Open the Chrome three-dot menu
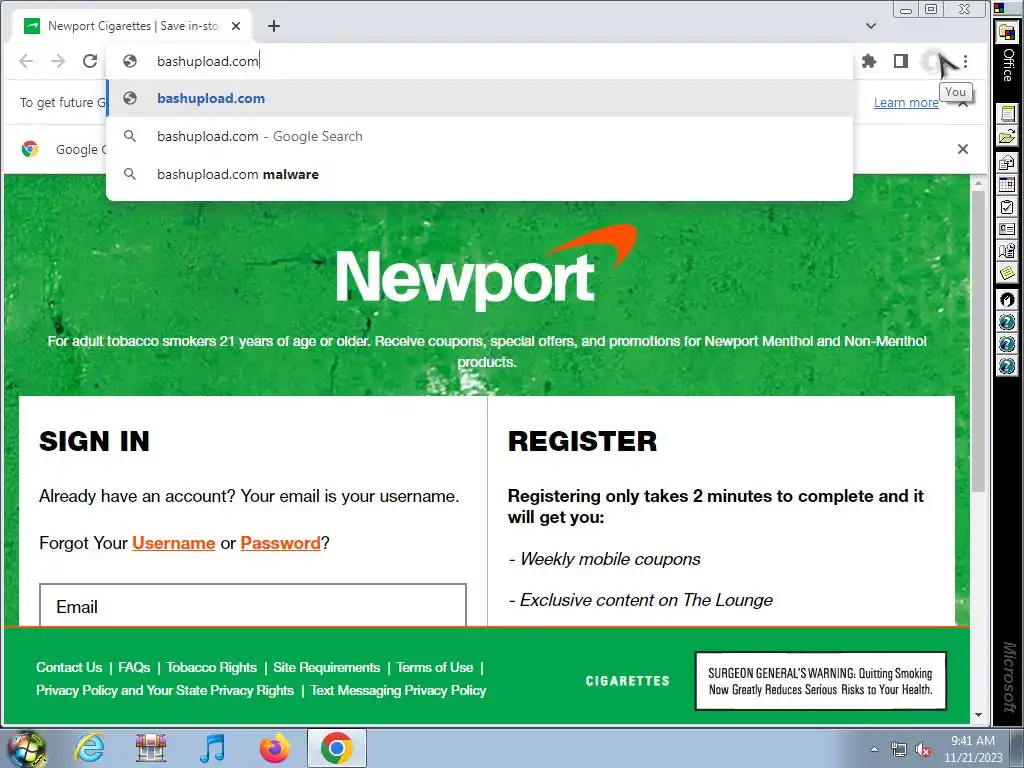 [965, 61]
